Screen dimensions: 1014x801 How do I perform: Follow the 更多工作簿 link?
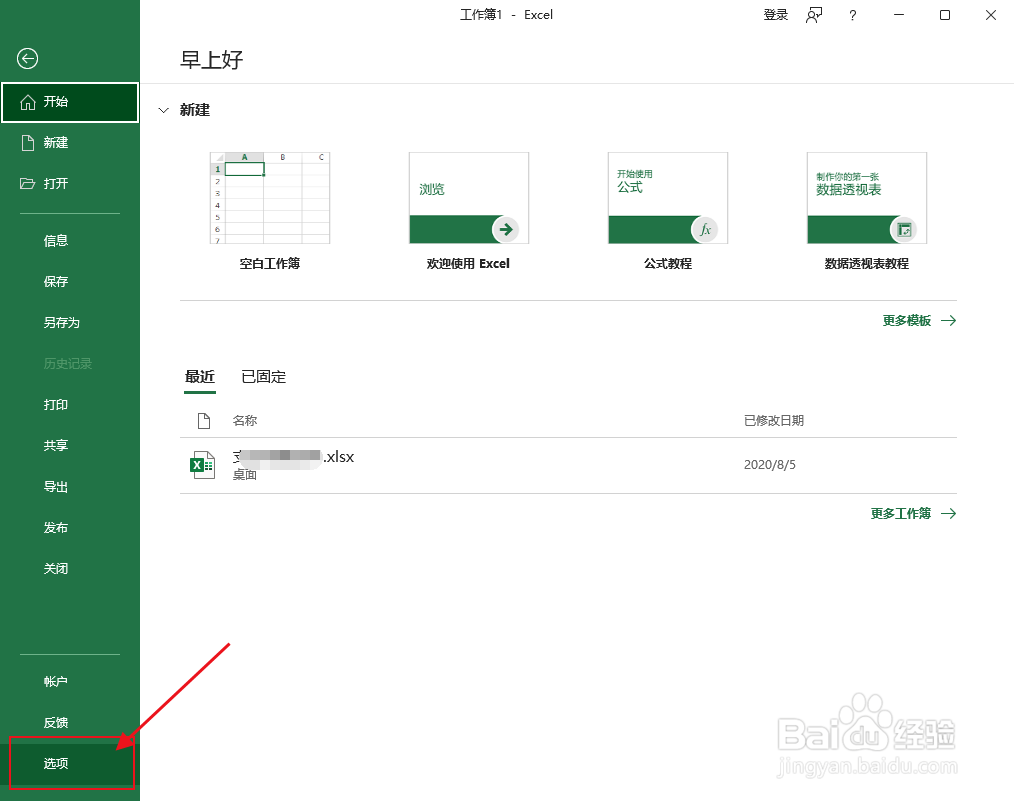tap(901, 513)
